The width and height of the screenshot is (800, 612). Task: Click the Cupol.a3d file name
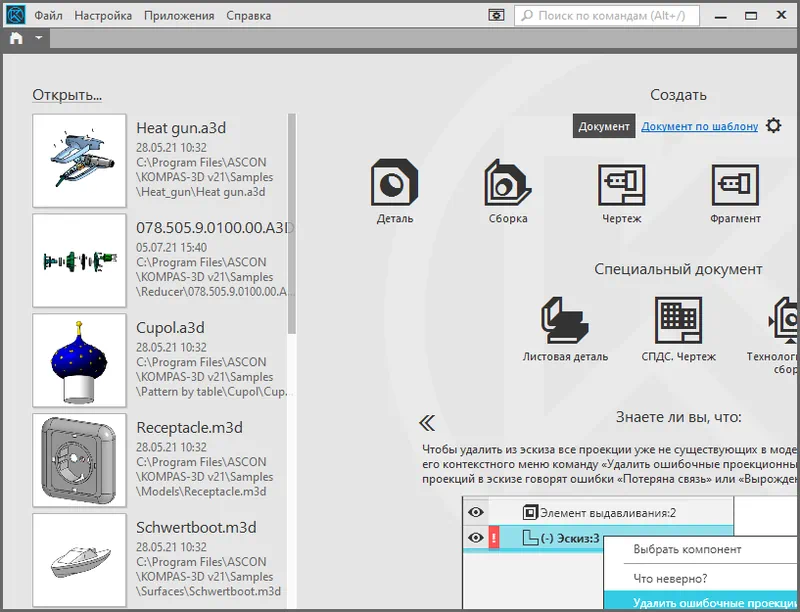[x=170, y=328]
